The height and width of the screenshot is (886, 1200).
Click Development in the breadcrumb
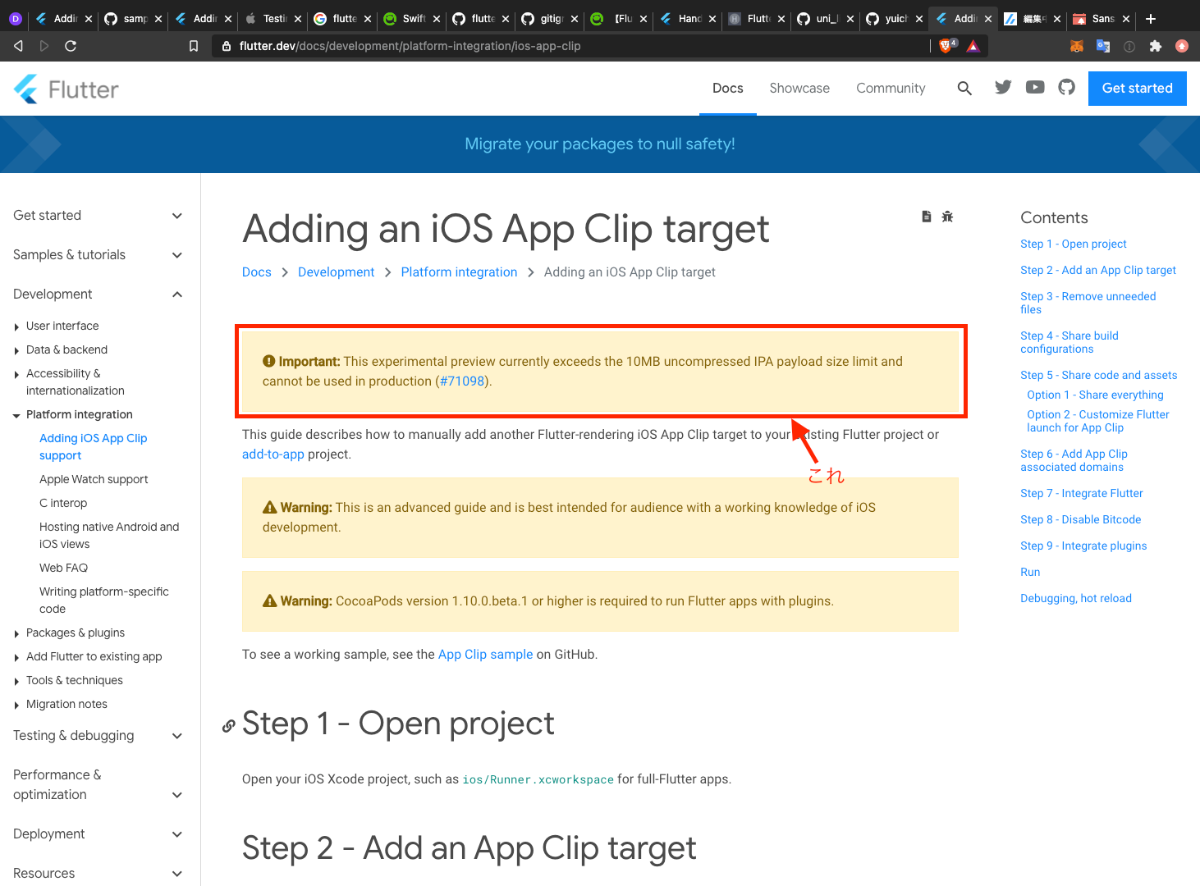tap(336, 272)
